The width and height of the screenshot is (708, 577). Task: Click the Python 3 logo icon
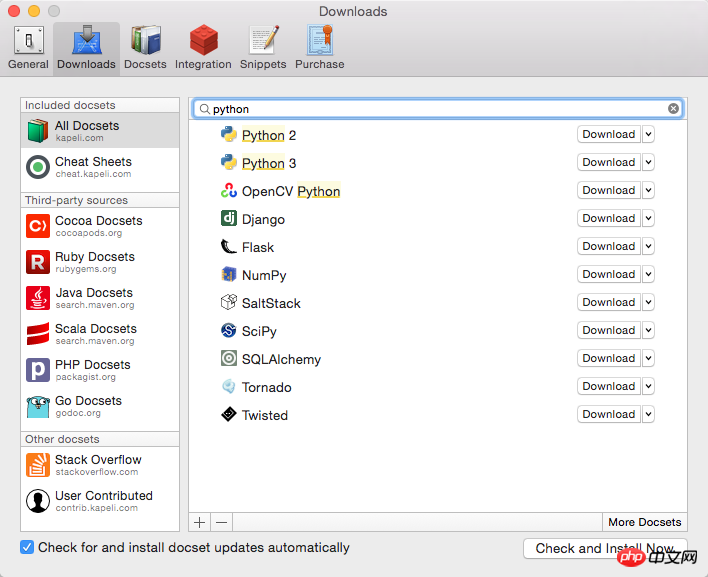(x=228, y=162)
